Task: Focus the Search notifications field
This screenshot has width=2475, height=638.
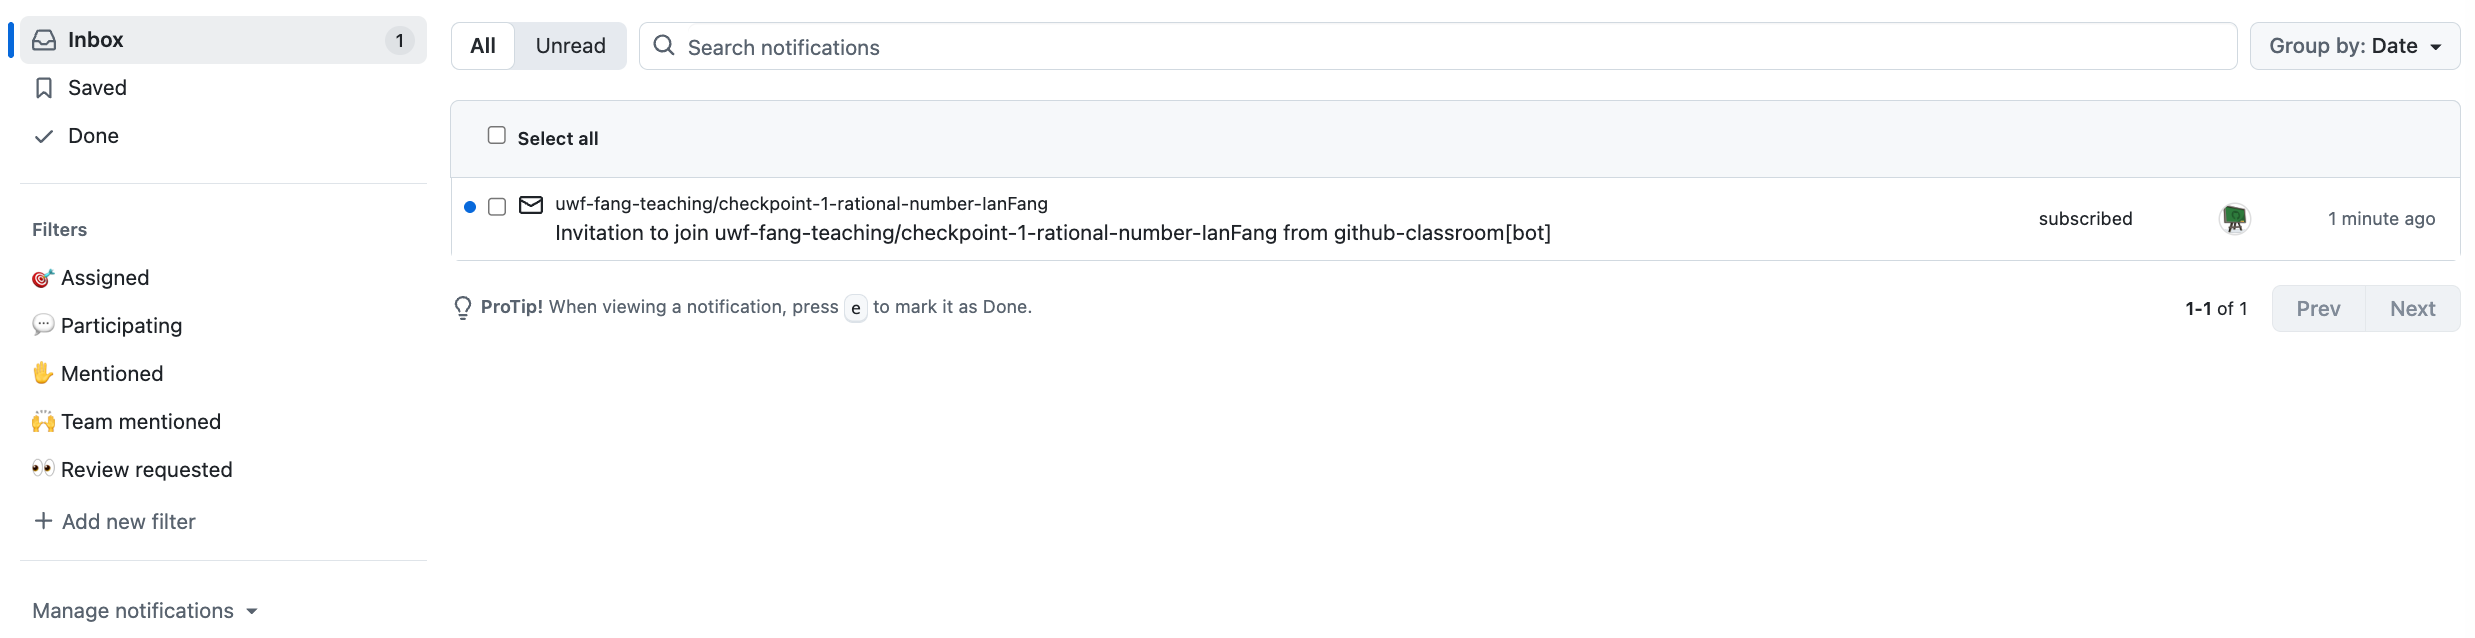Action: point(1450,47)
